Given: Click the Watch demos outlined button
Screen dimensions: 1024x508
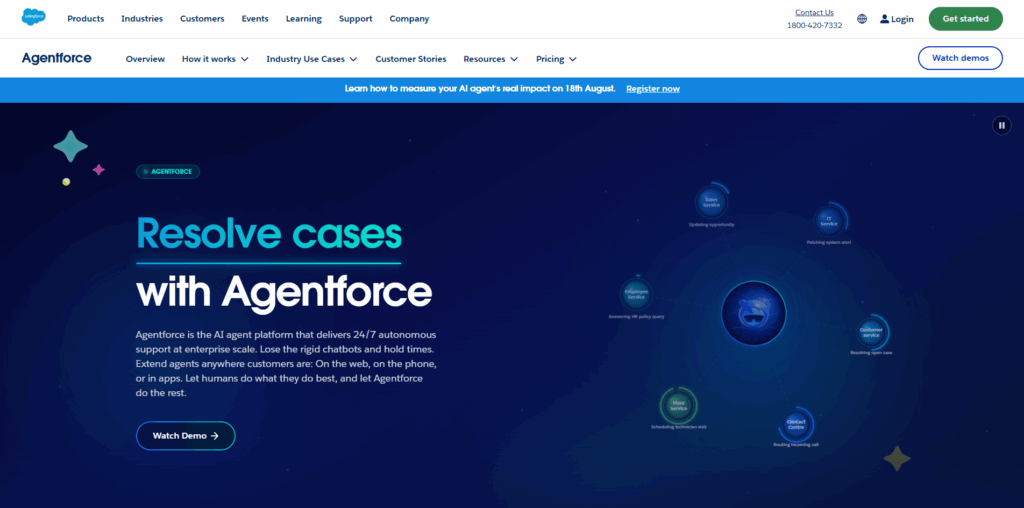Looking at the screenshot, I should (960, 58).
